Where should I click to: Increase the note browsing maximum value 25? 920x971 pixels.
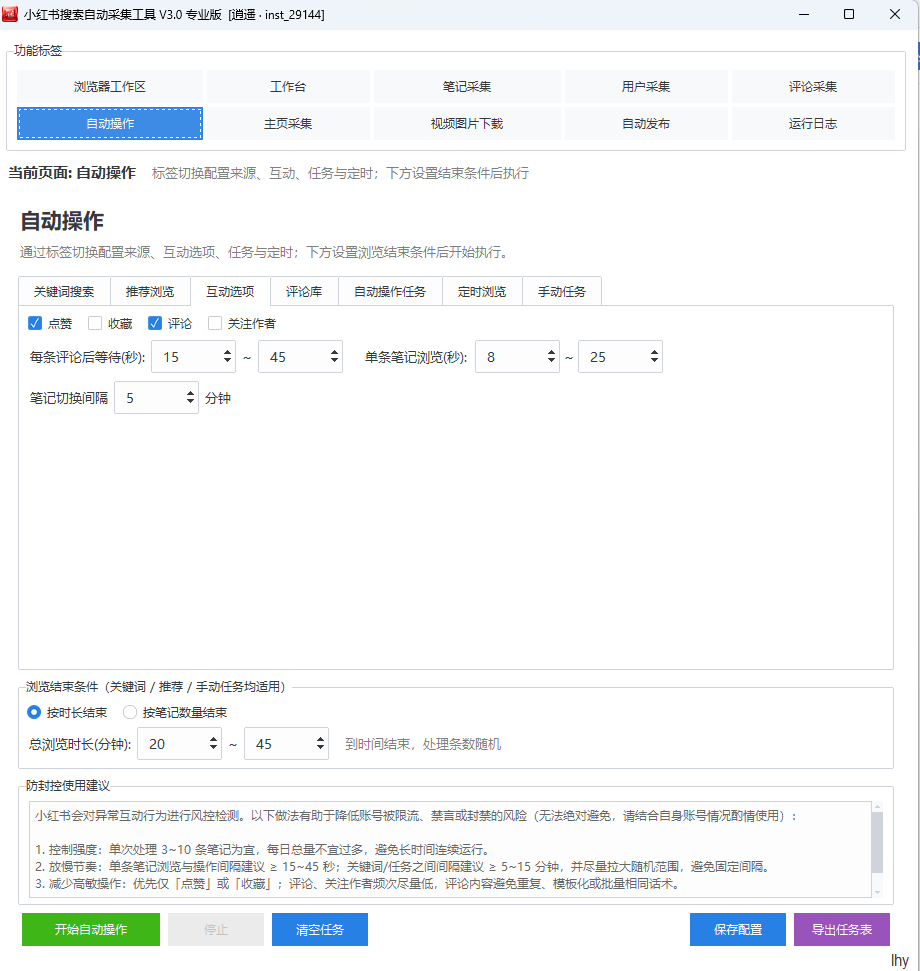pyautogui.click(x=654, y=352)
